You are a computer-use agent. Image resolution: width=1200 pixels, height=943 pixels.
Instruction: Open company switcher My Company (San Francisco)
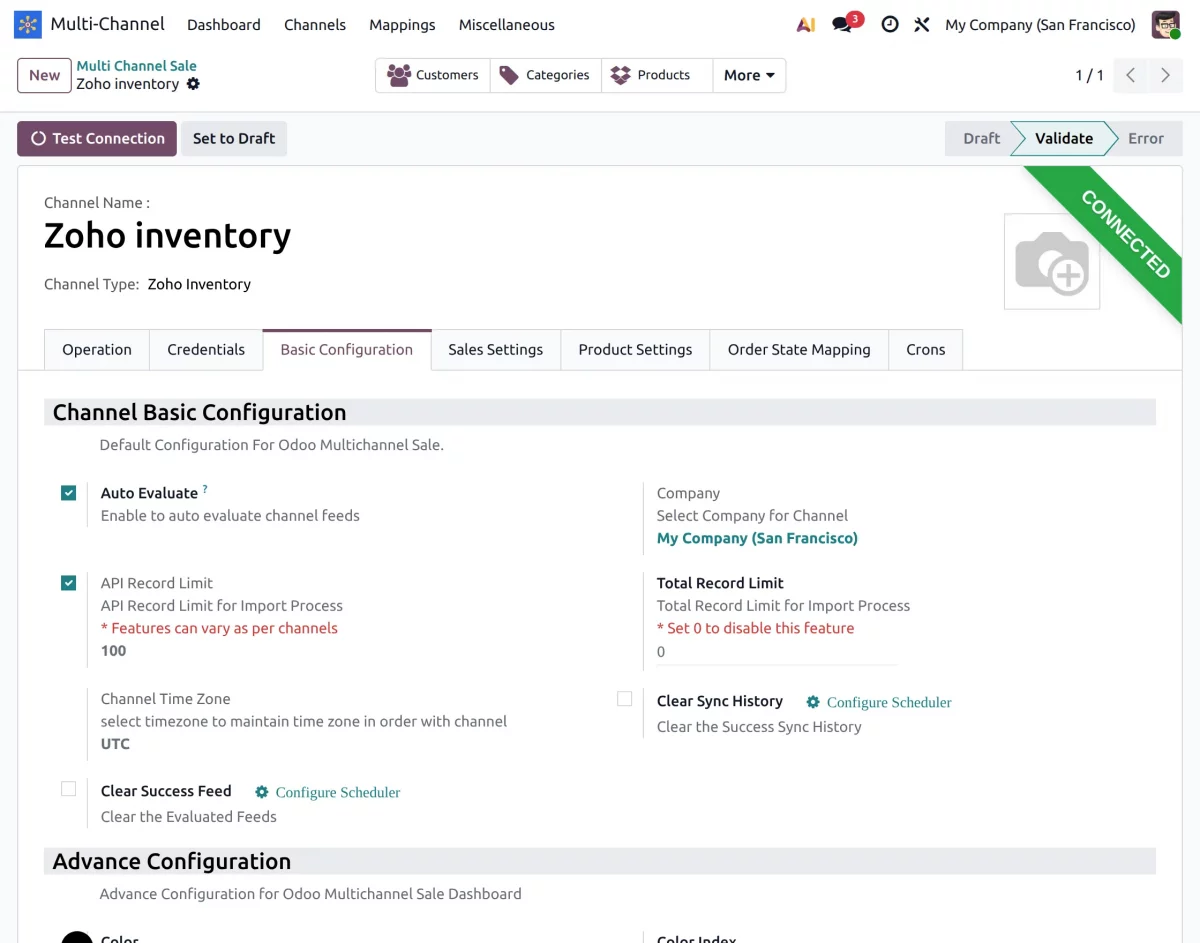[x=1040, y=24]
